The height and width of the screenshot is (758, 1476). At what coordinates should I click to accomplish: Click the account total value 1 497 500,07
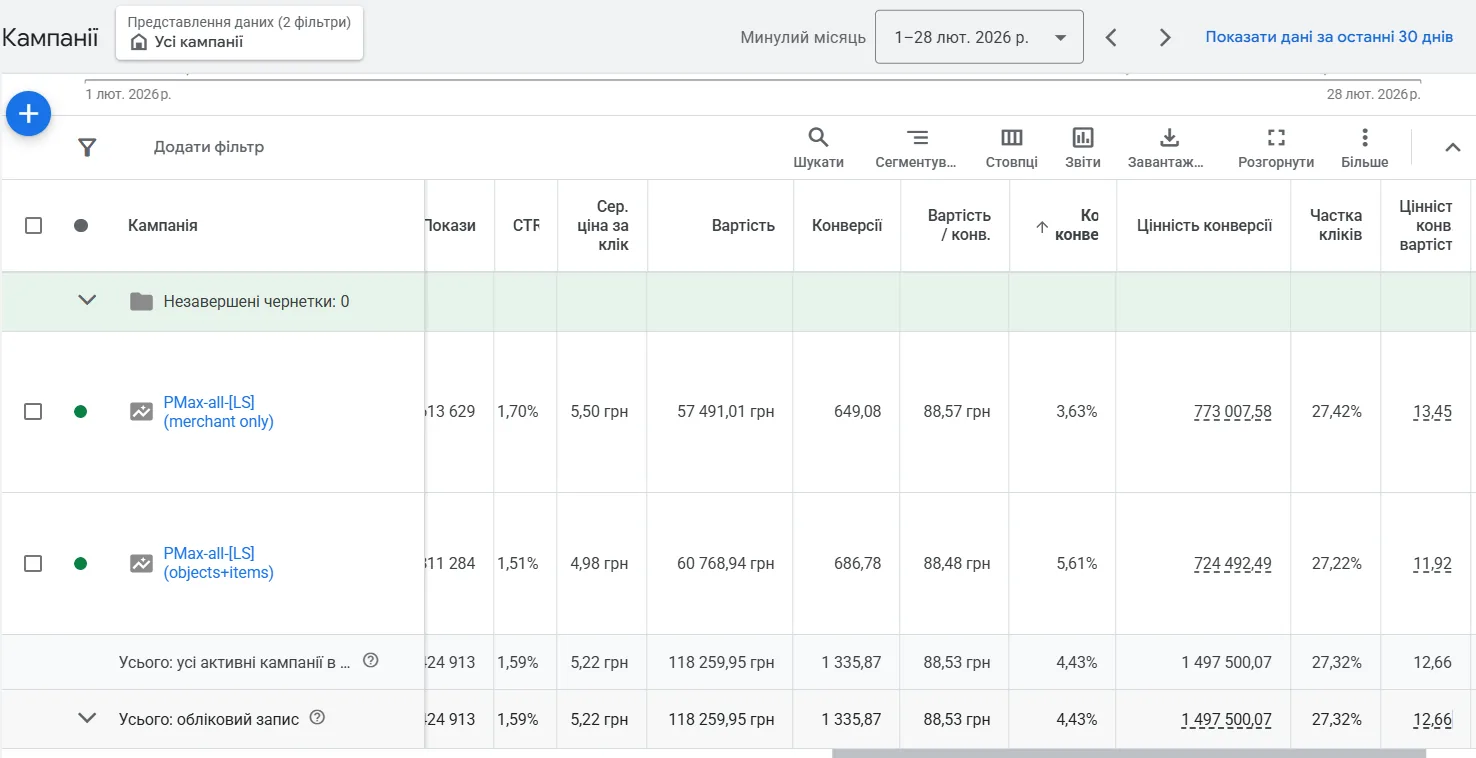tap(1226, 719)
